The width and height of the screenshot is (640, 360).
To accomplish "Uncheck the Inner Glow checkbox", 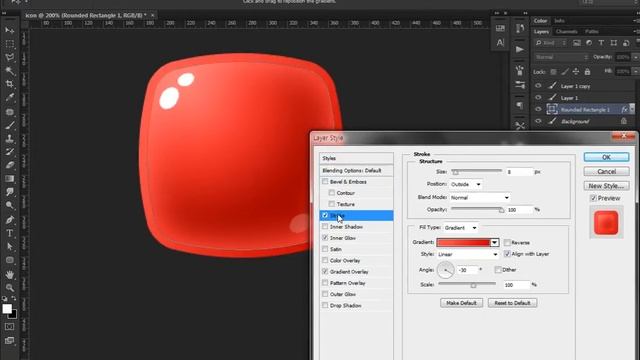I will (x=325, y=238).
